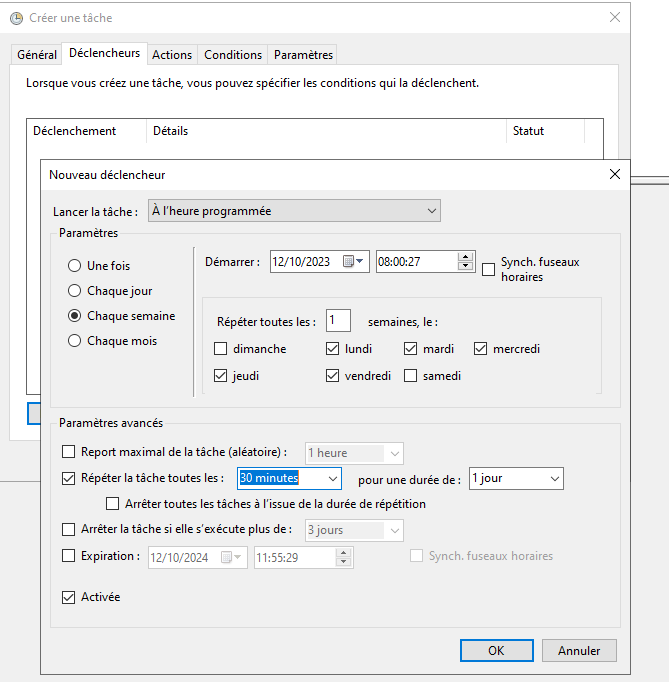This screenshot has height=682, width=669.
Task: Enable Synch. fuseaux horaires next to start time
Action: point(488,270)
